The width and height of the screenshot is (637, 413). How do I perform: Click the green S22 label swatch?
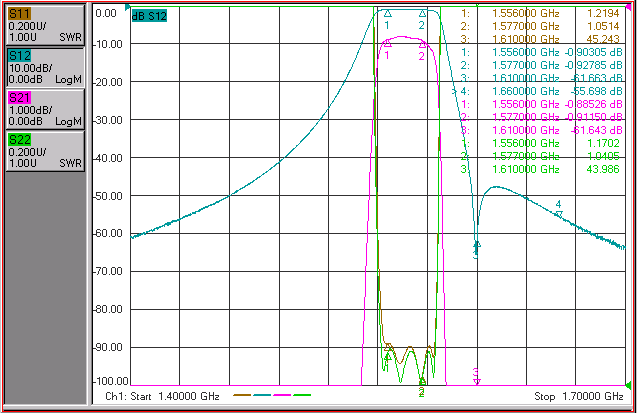tap(20, 140)
